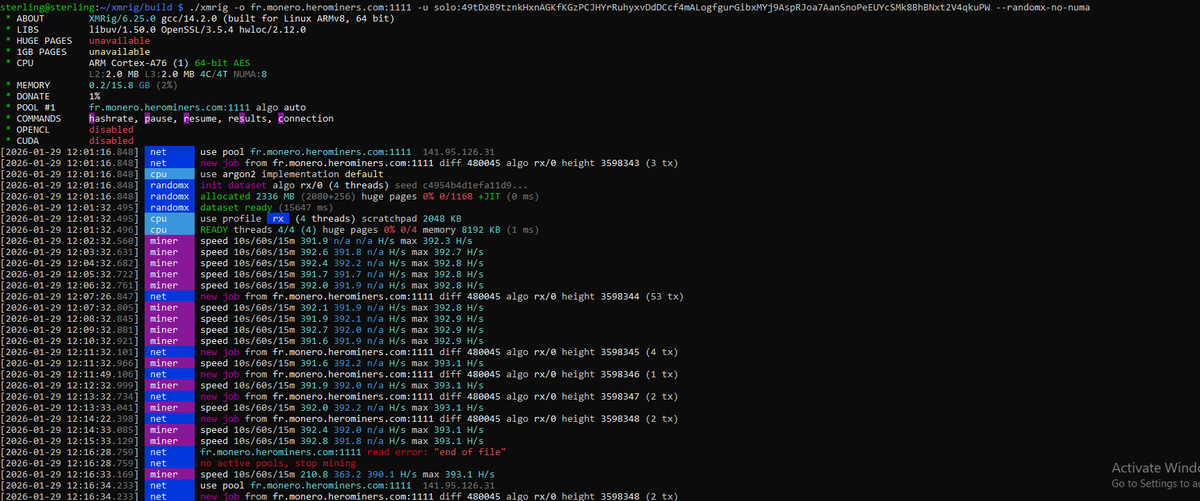Click 'unavailable' in the 1GB PAGES row
Viewport: 1200px width, 501px height.
tap(120, 51)
